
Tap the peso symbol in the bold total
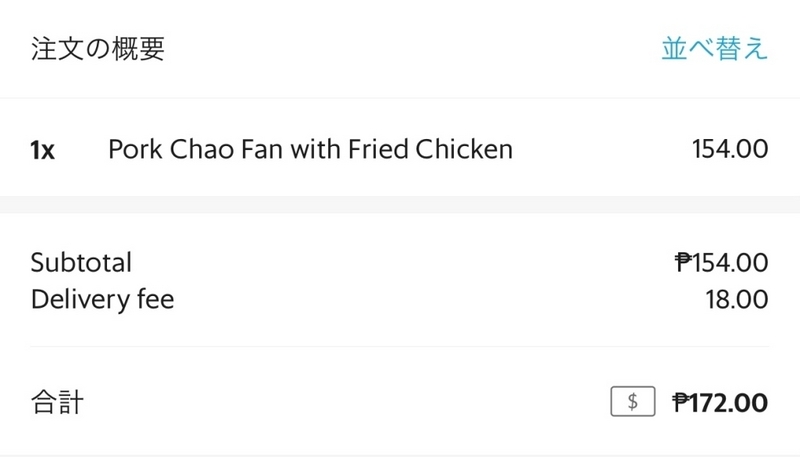click(x=681, y=402)
